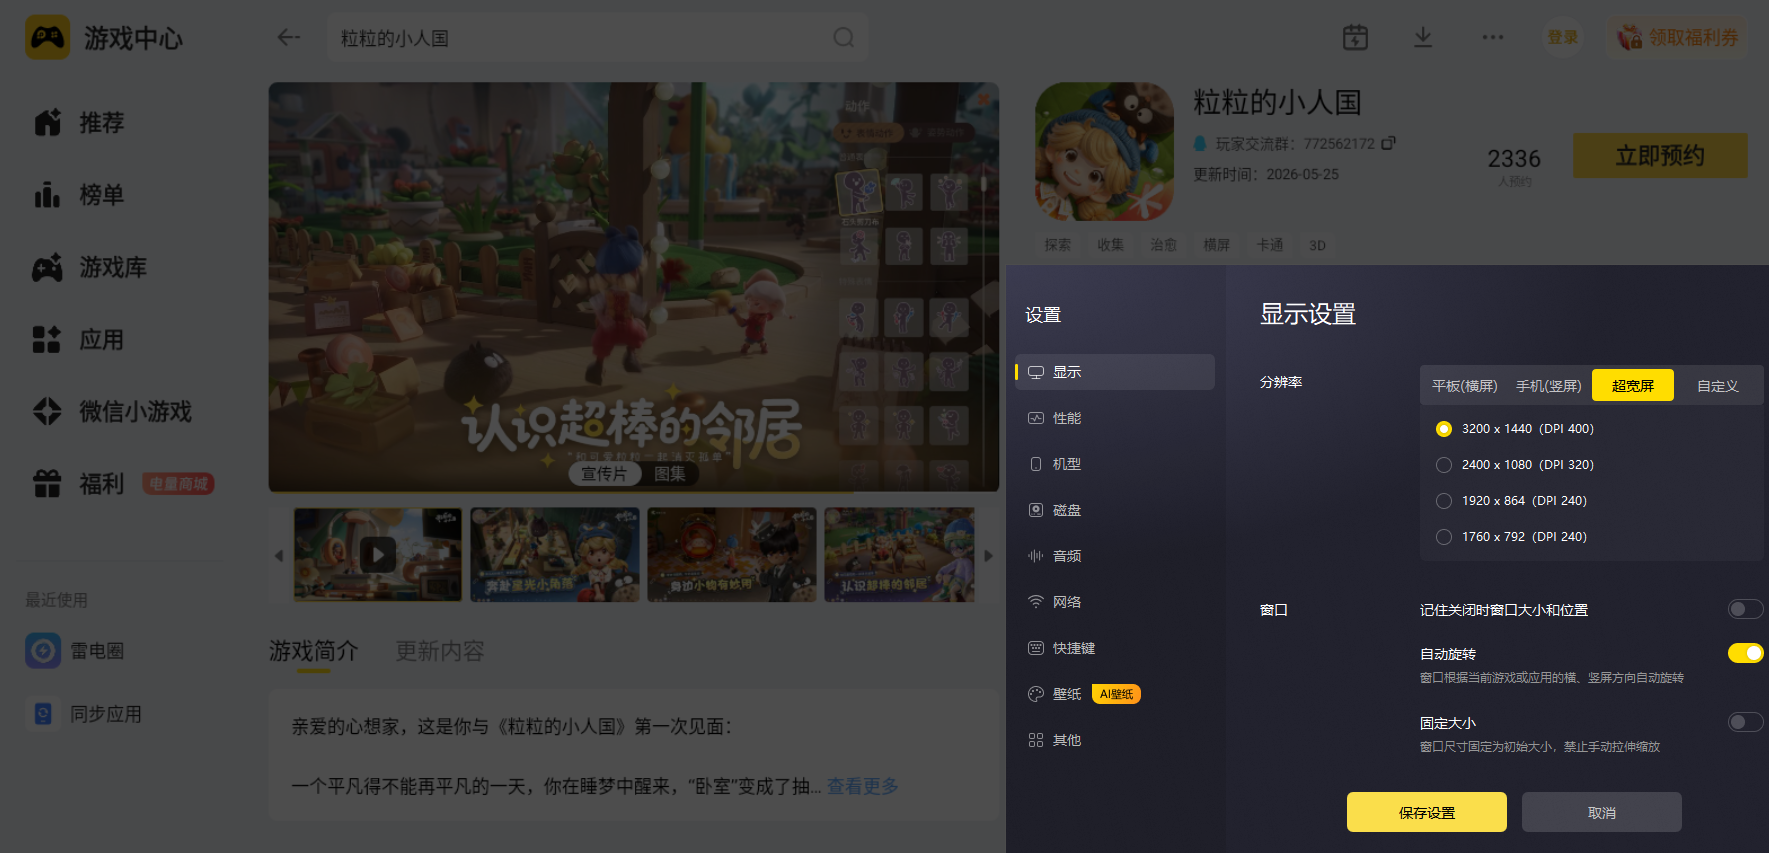Open the 游戏简介 tab
This screenshot has height=853, width=1769.
[313, 651]
